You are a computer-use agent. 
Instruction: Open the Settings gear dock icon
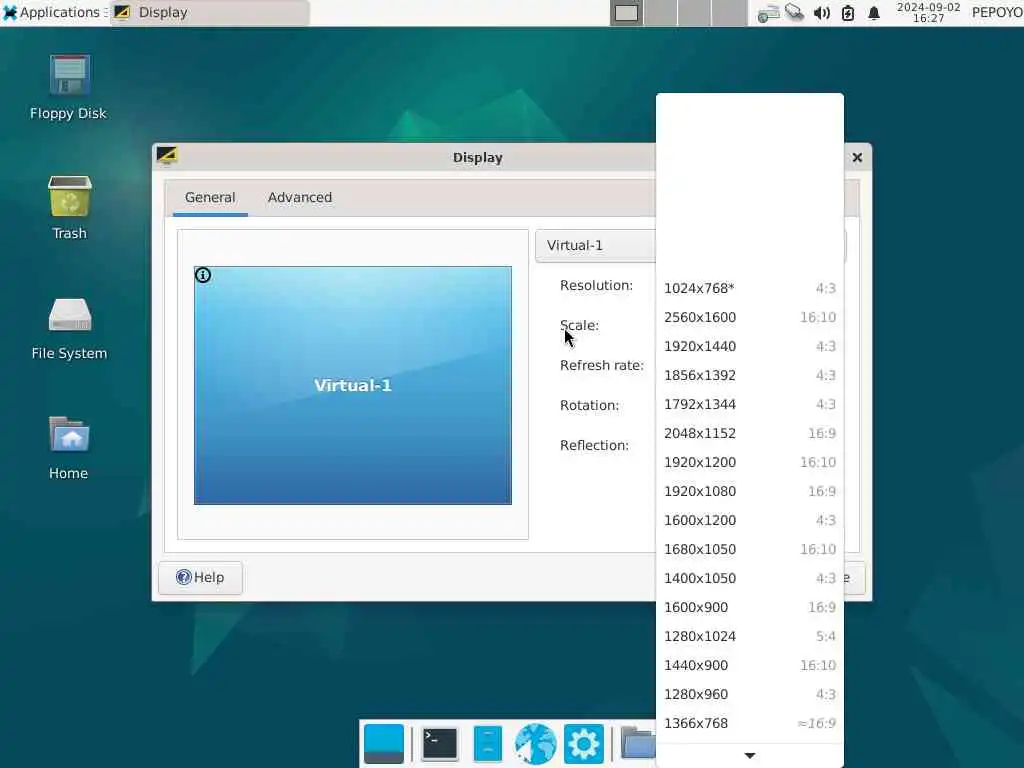(584, 744)
